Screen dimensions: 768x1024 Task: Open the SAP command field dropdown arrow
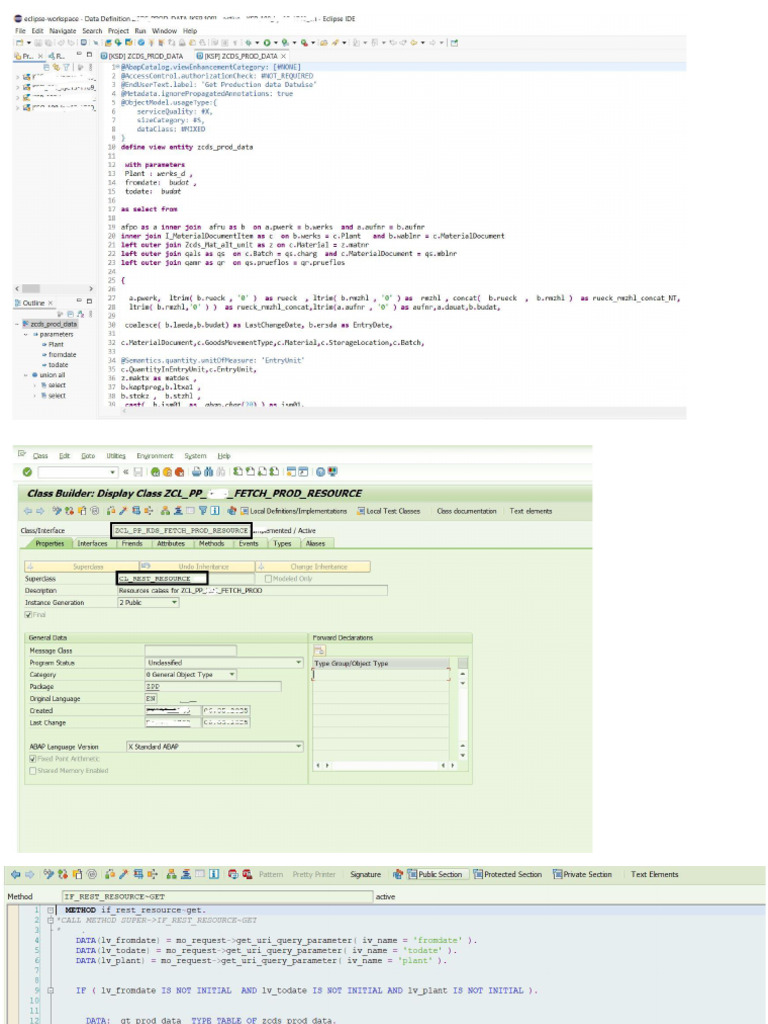coord(112,472)
